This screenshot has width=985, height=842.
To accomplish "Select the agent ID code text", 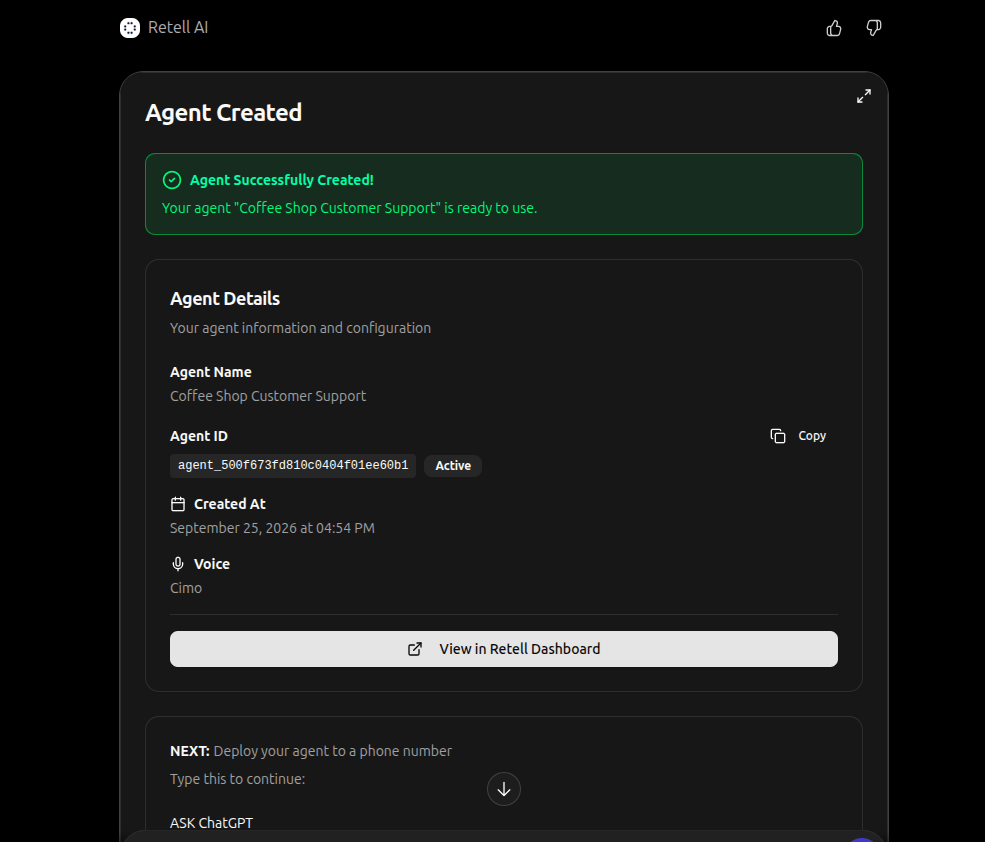I will [x=293, y=466].
